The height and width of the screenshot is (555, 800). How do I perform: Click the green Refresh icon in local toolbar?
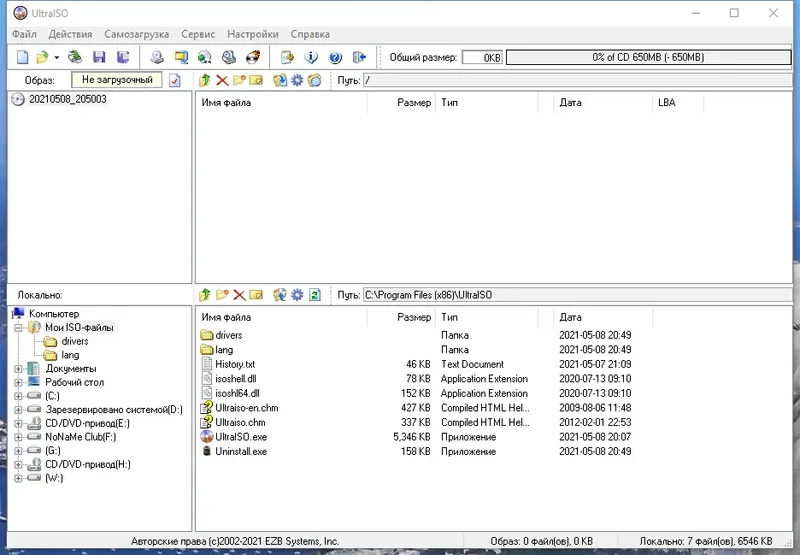(315, 295)
